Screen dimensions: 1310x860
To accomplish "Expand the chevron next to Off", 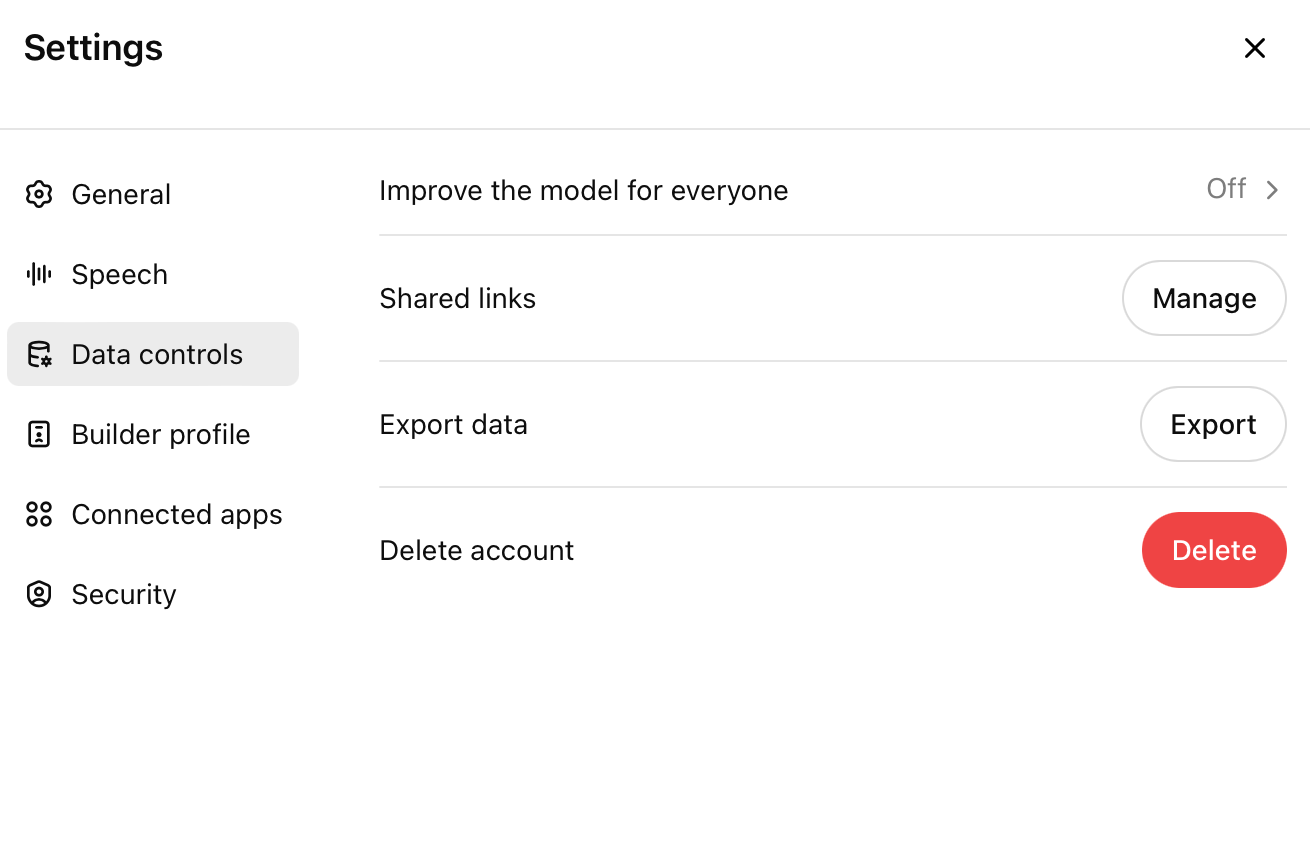I will (x=1272, y=190).
